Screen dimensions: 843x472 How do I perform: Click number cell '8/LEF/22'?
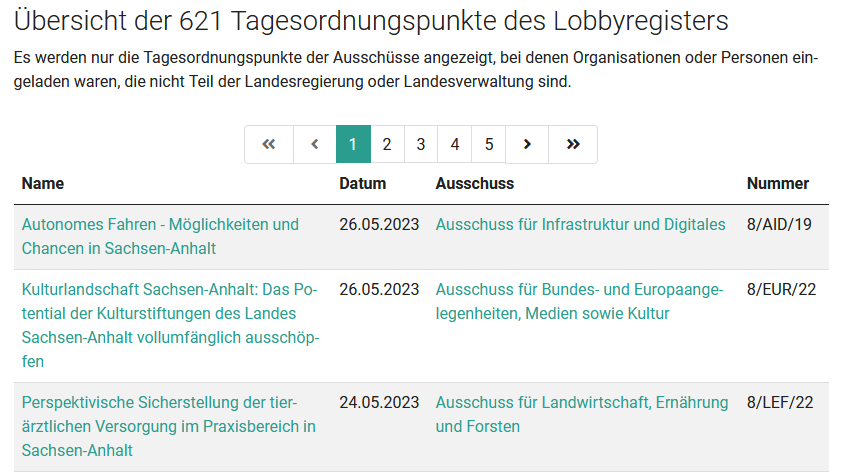tap(780, 403)
